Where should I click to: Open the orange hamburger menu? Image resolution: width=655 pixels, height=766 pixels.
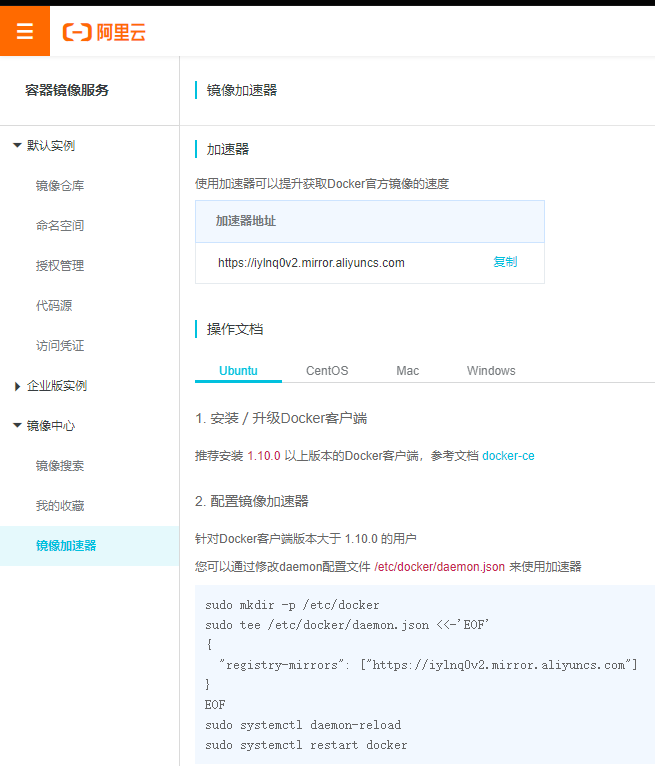pos(25,31)
